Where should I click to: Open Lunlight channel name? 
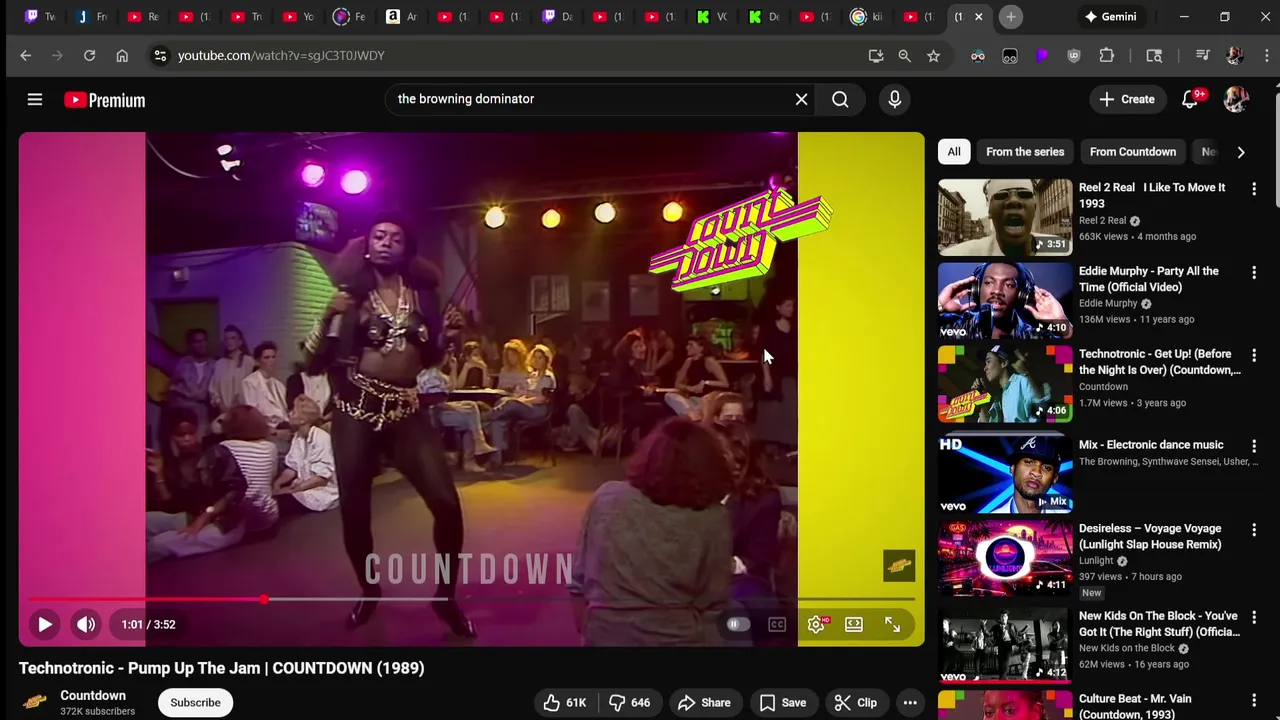(1096, 561)
